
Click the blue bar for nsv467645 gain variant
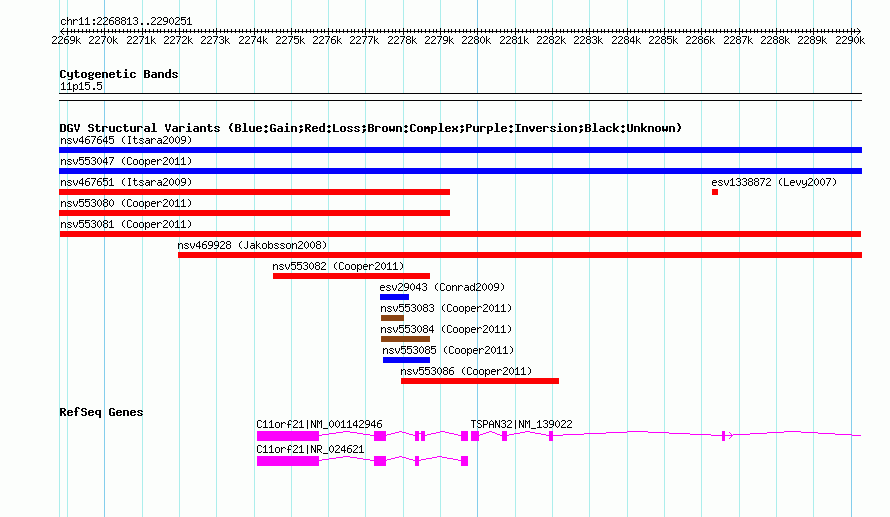point(460,150)
